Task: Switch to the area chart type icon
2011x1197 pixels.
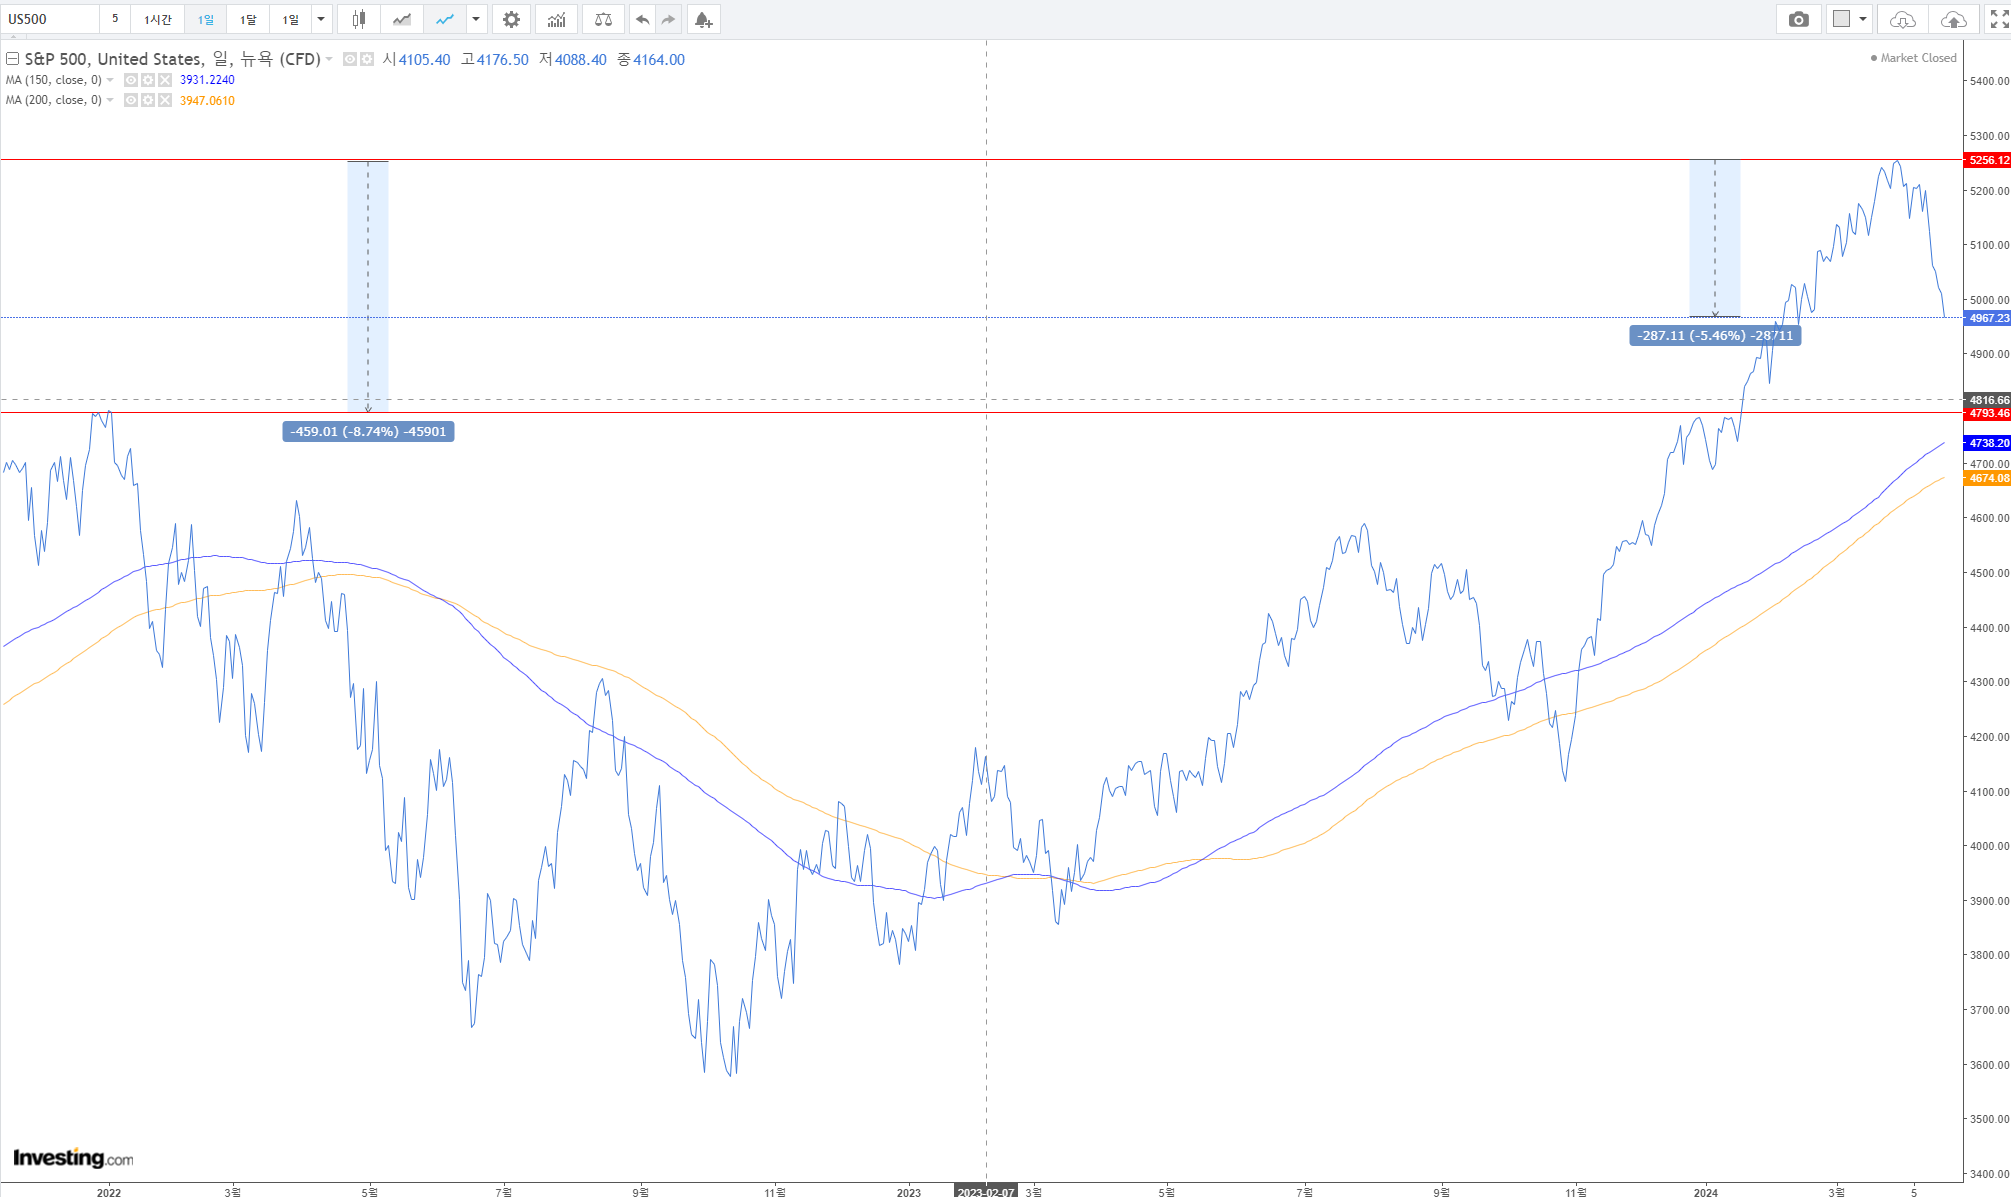Action: tap(402, 19)
